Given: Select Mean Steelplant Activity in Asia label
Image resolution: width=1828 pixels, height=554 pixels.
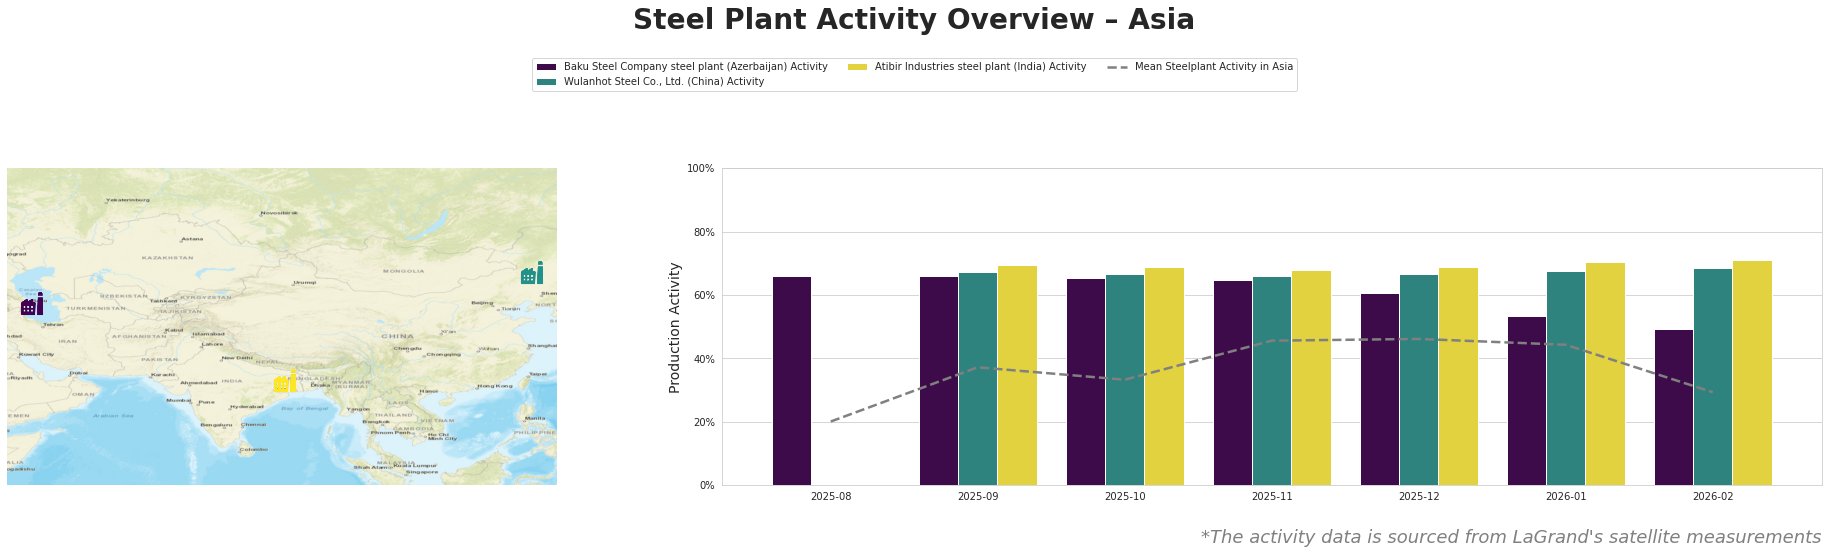Looking at the screenshot, I should 1213,67.
